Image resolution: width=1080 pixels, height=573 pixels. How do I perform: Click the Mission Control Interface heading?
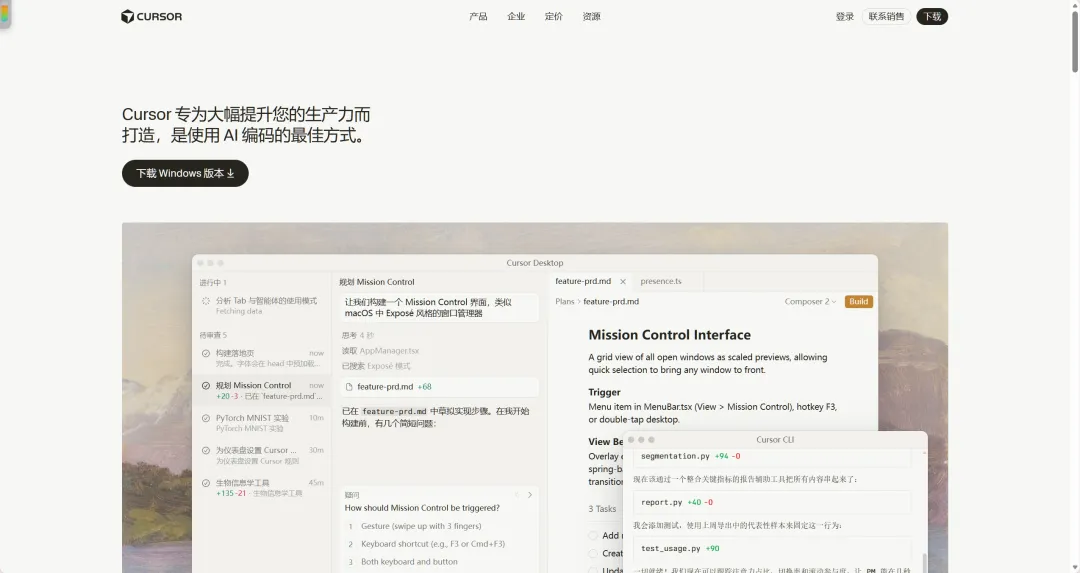(x=669, y=335)
